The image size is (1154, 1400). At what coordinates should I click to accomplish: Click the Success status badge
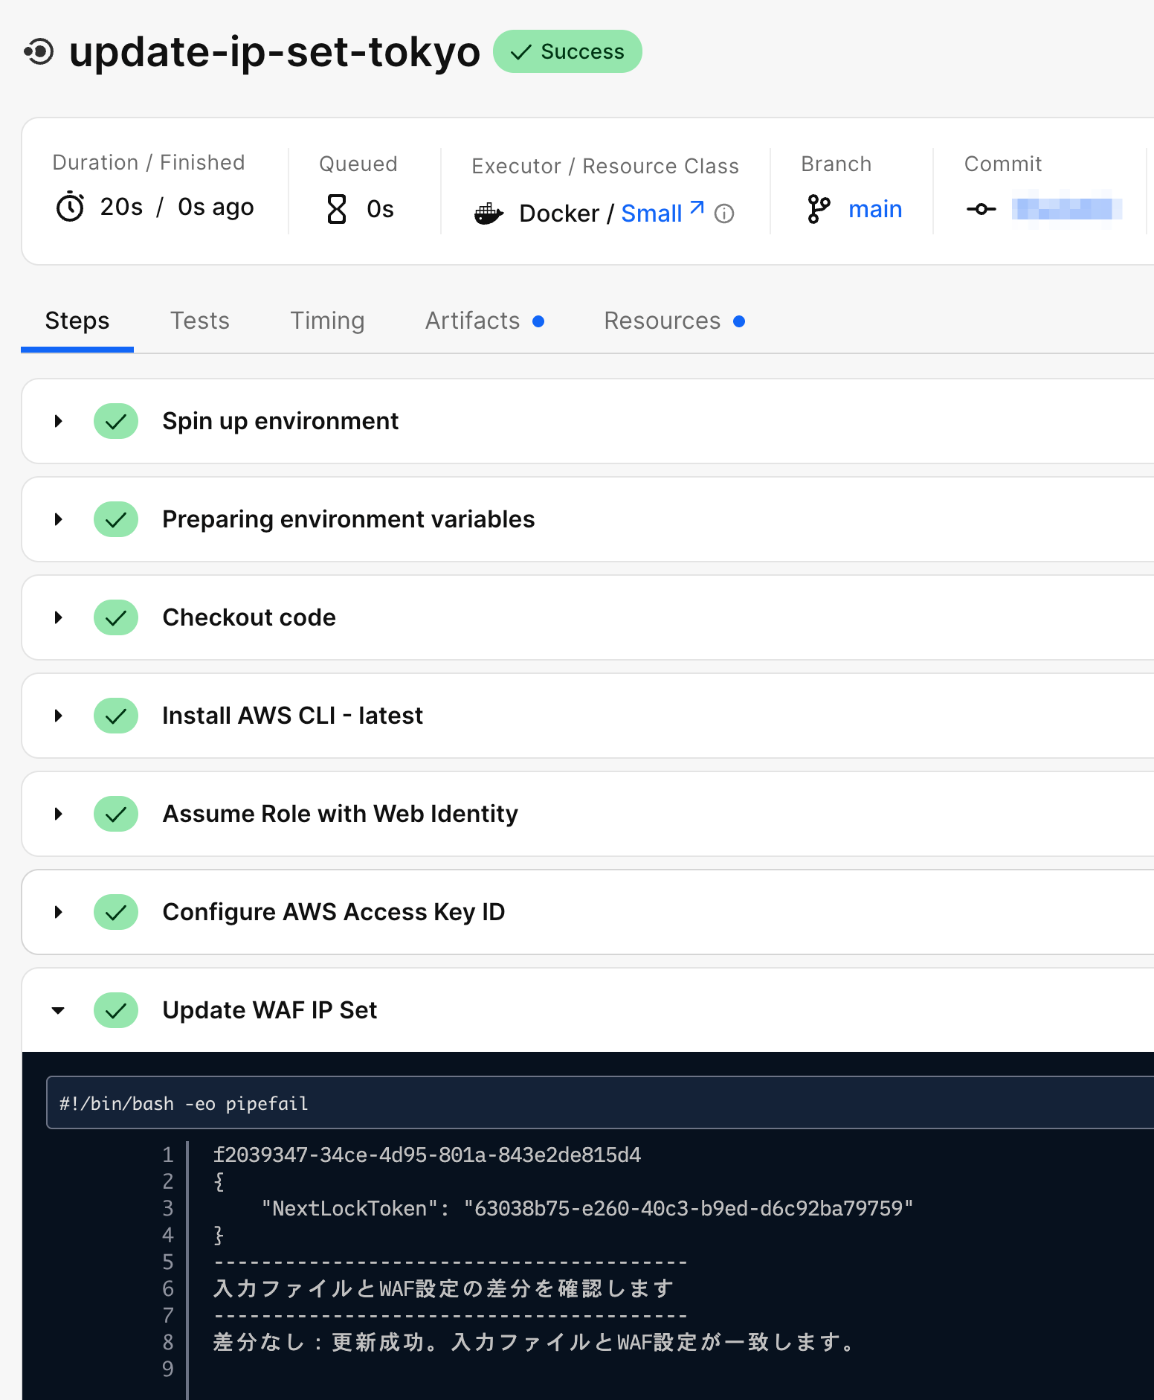(x=568, y=52)
